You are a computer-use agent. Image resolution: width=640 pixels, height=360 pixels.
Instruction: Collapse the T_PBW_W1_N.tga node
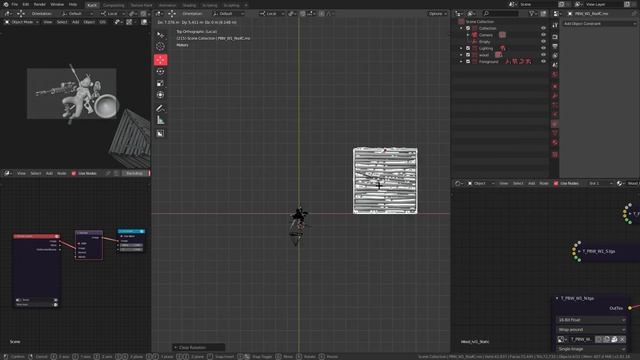(557, 298)
